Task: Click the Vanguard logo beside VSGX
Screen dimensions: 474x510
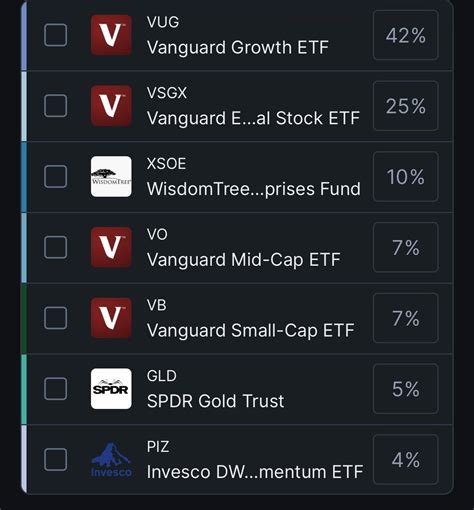Action: [111, 106]
